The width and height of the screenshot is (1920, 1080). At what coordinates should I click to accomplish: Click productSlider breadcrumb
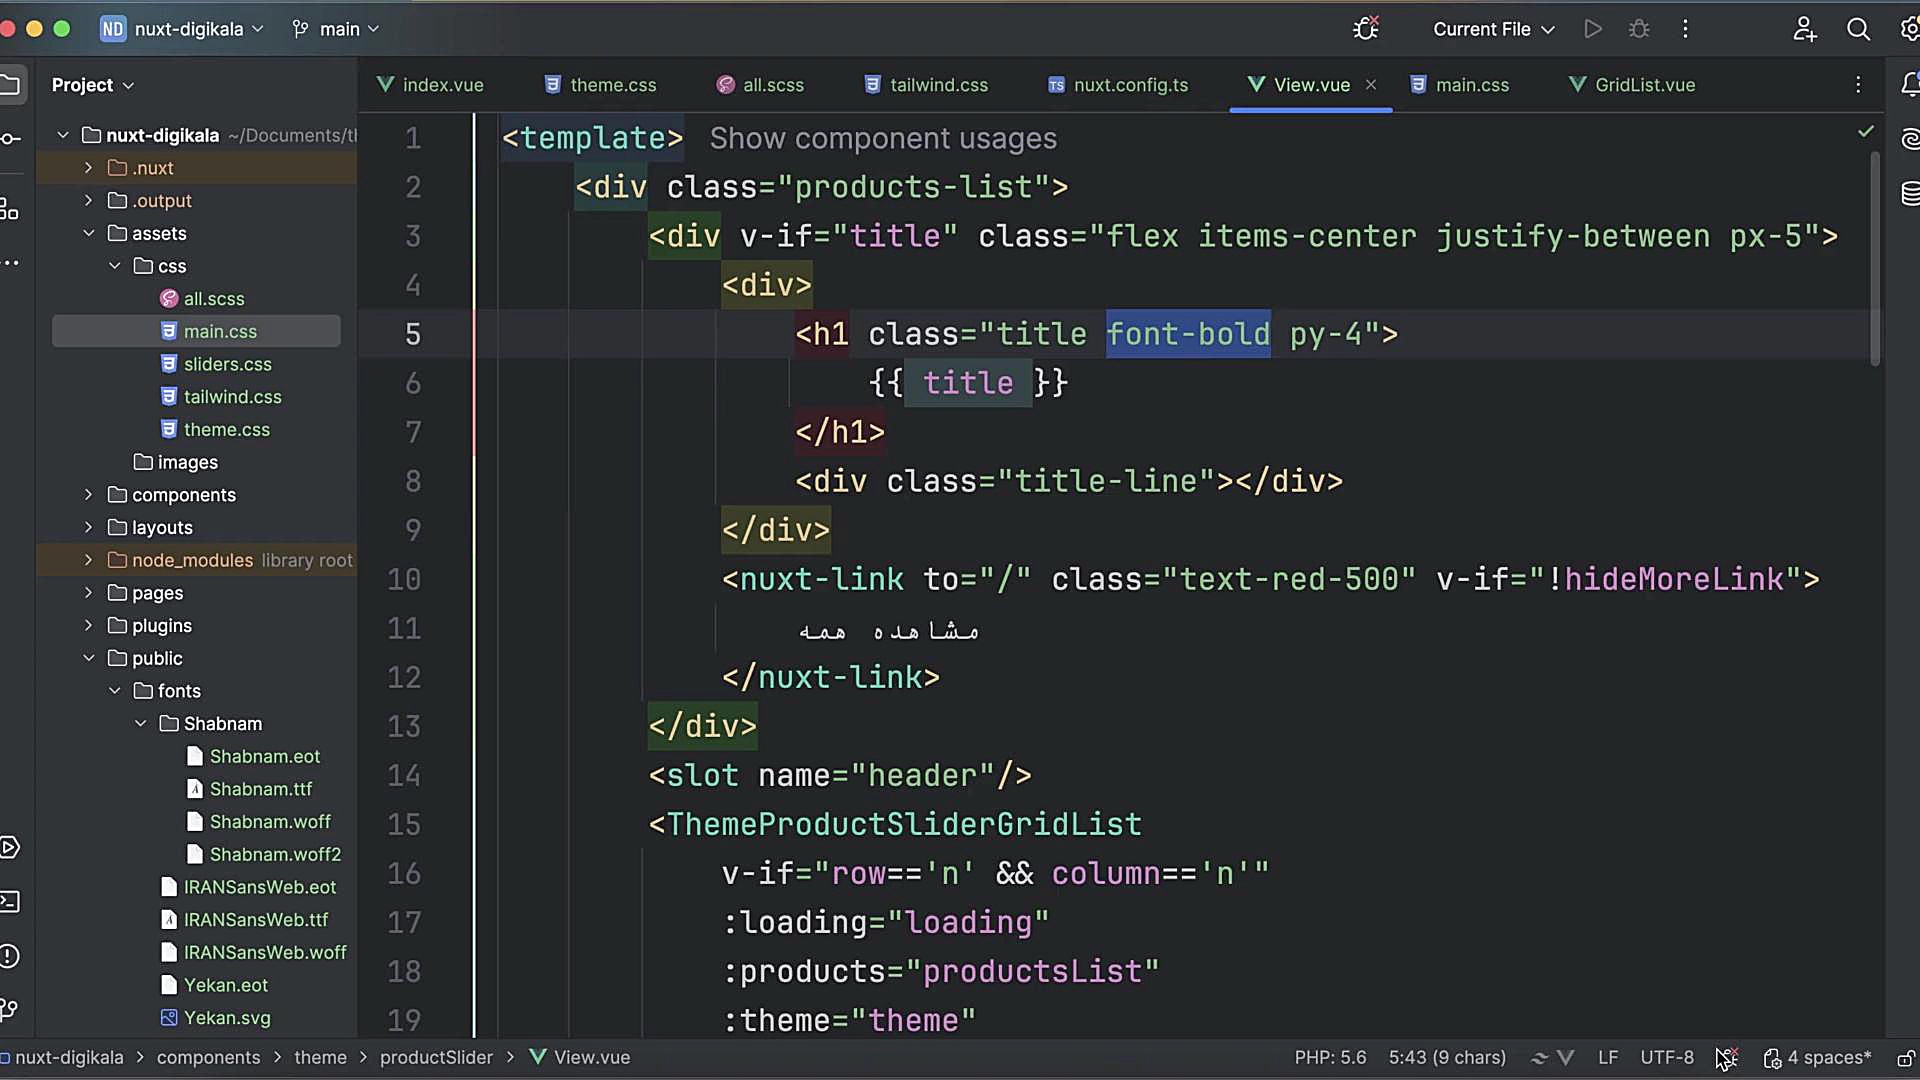436,1058
